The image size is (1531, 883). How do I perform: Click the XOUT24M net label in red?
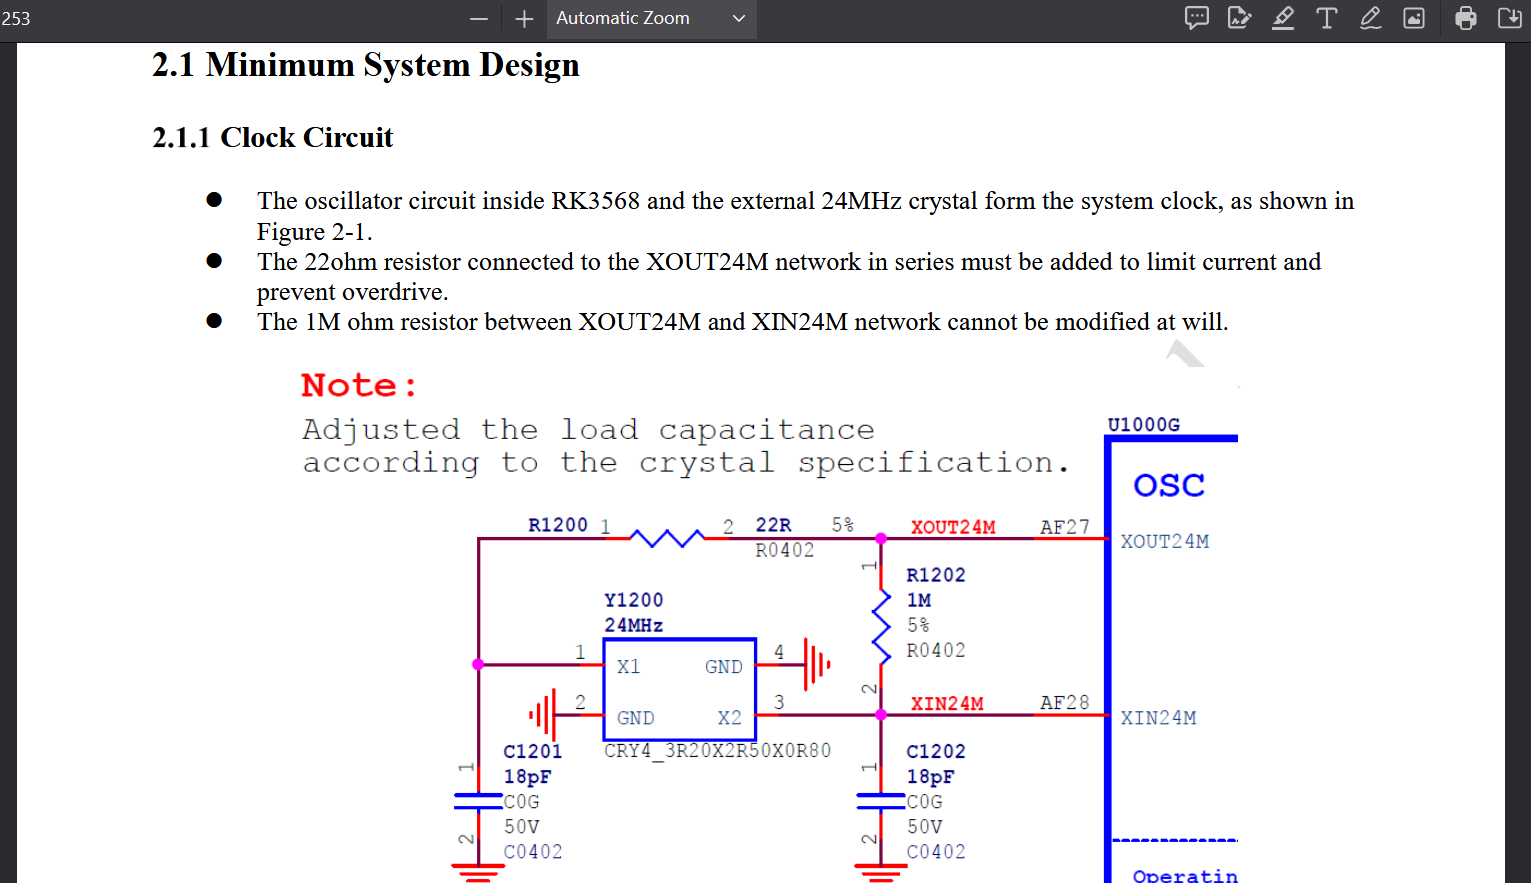tap(952, 527)
